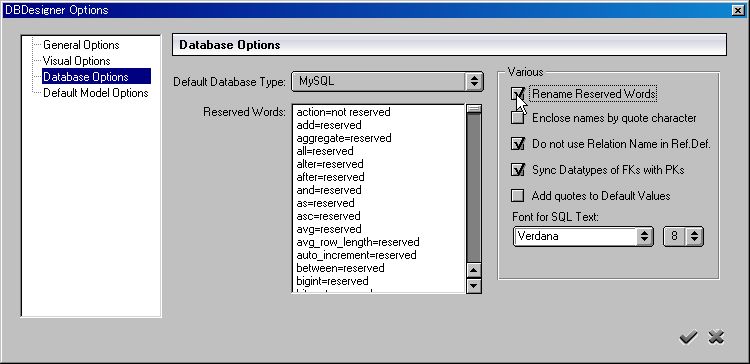Viewport: 750px width, 364px height.
Task: Toggle Rename Reserved Words checkbox
Action: (x=518, y=94)
